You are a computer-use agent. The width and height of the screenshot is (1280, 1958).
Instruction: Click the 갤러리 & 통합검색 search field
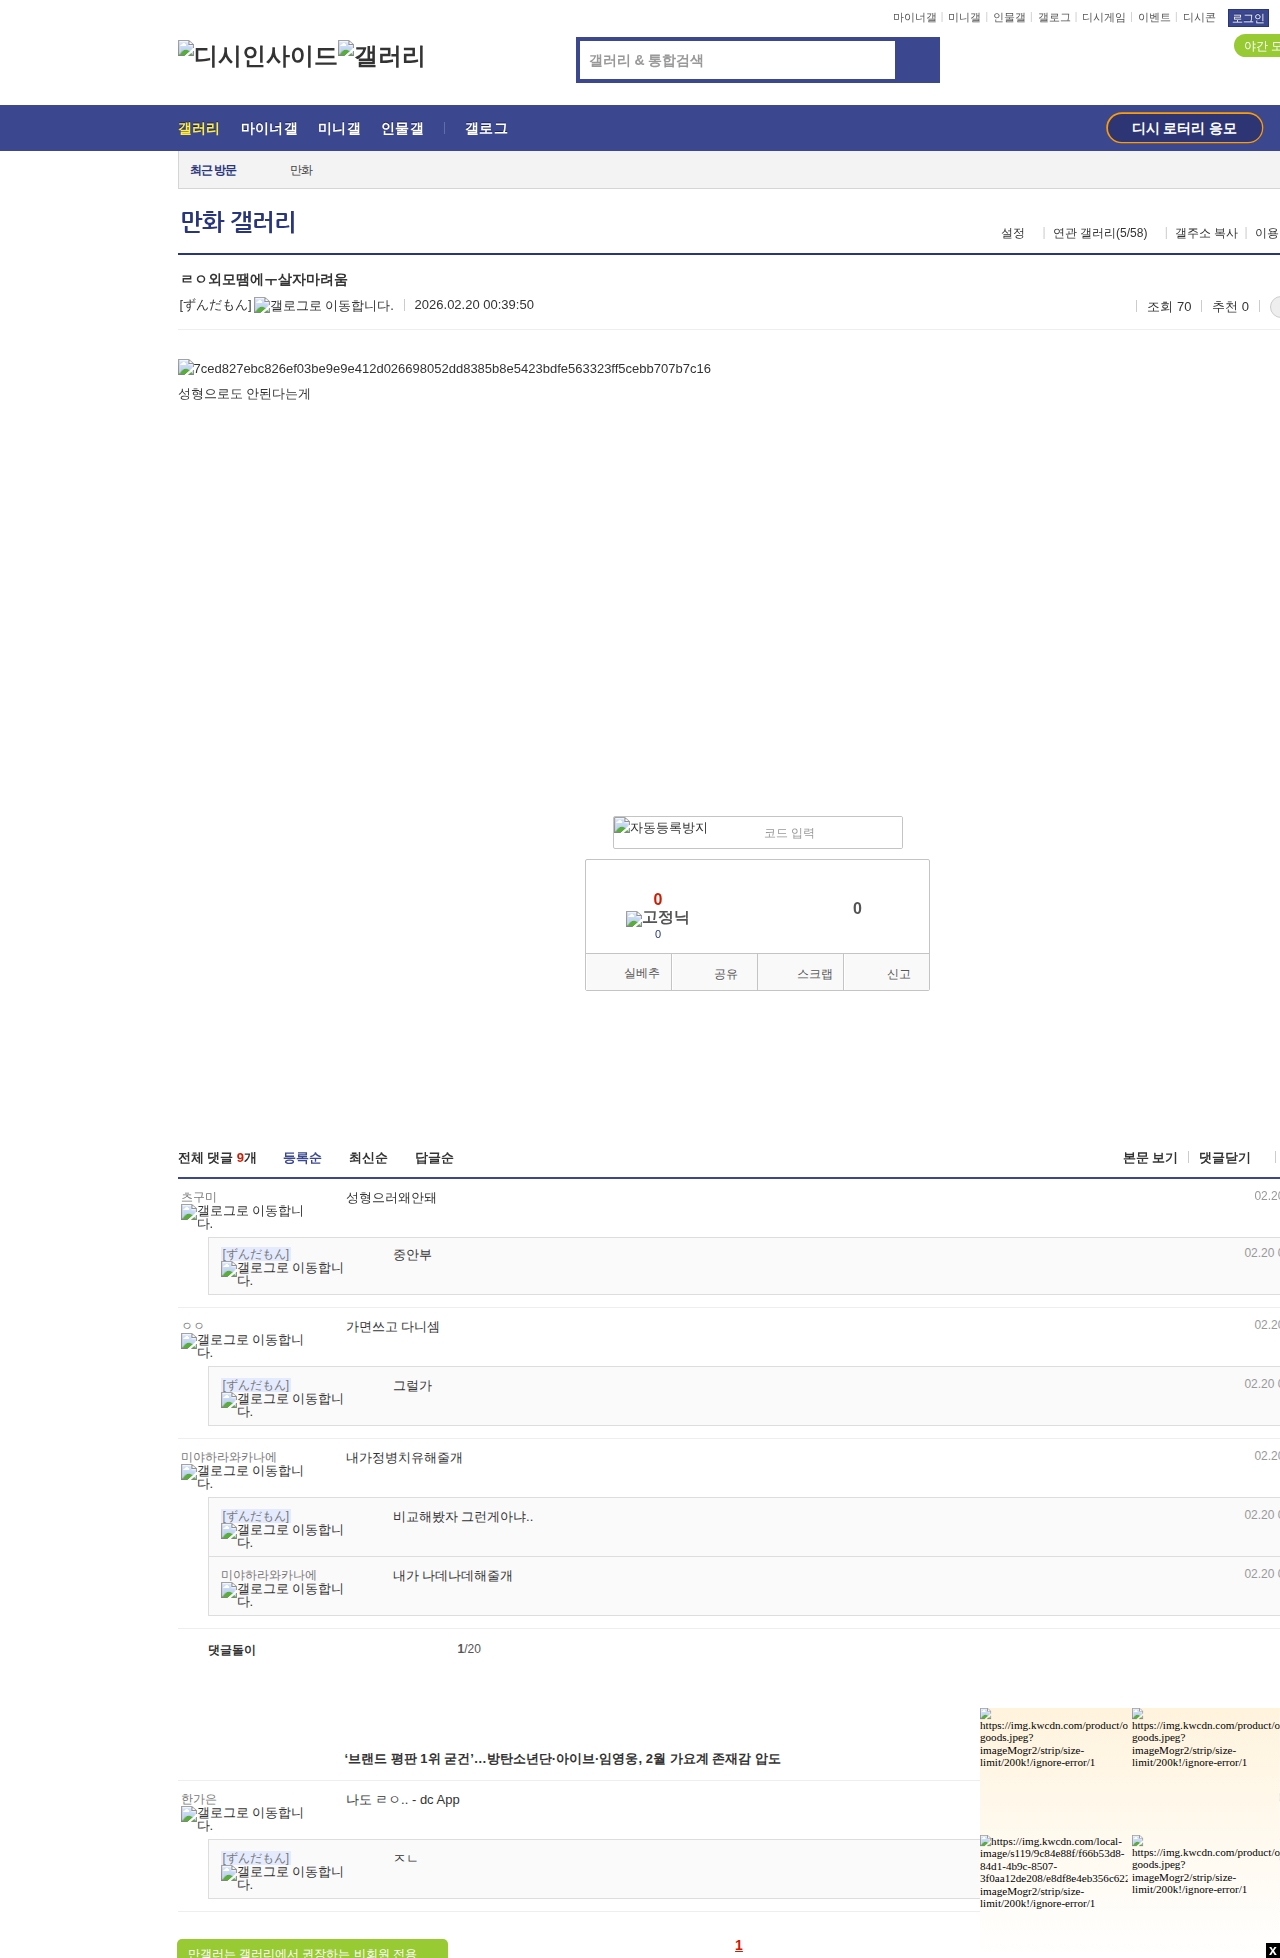[738, 60]
